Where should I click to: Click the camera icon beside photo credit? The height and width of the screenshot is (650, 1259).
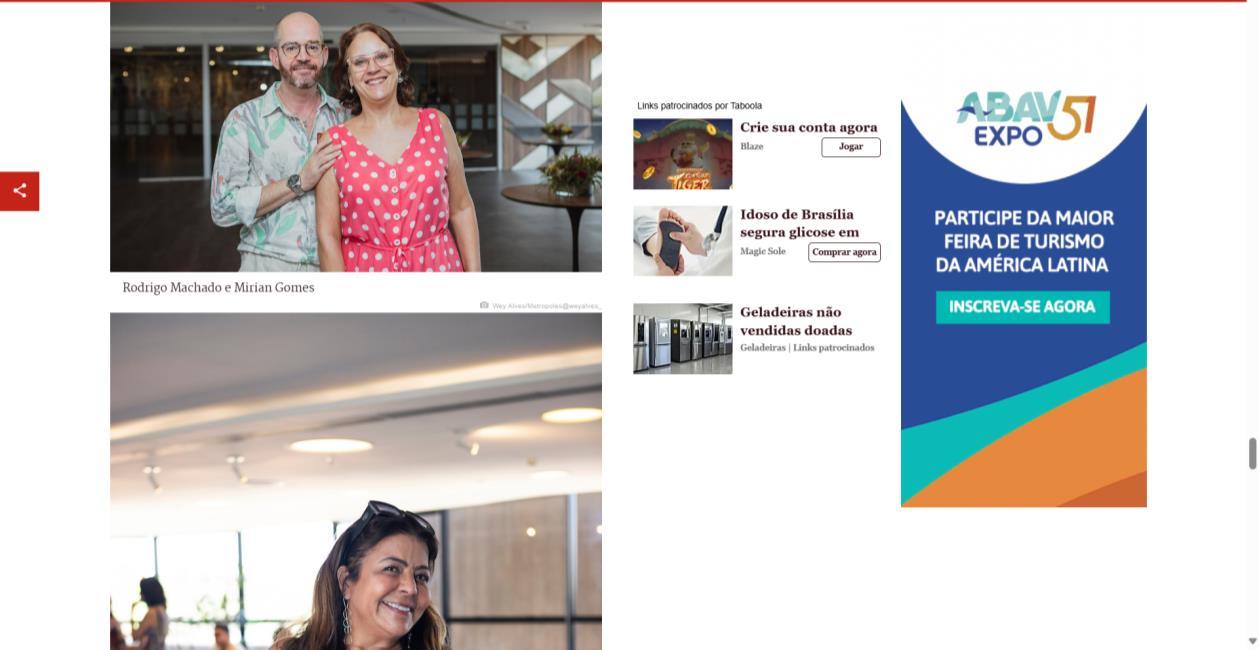tap(484, 305)
